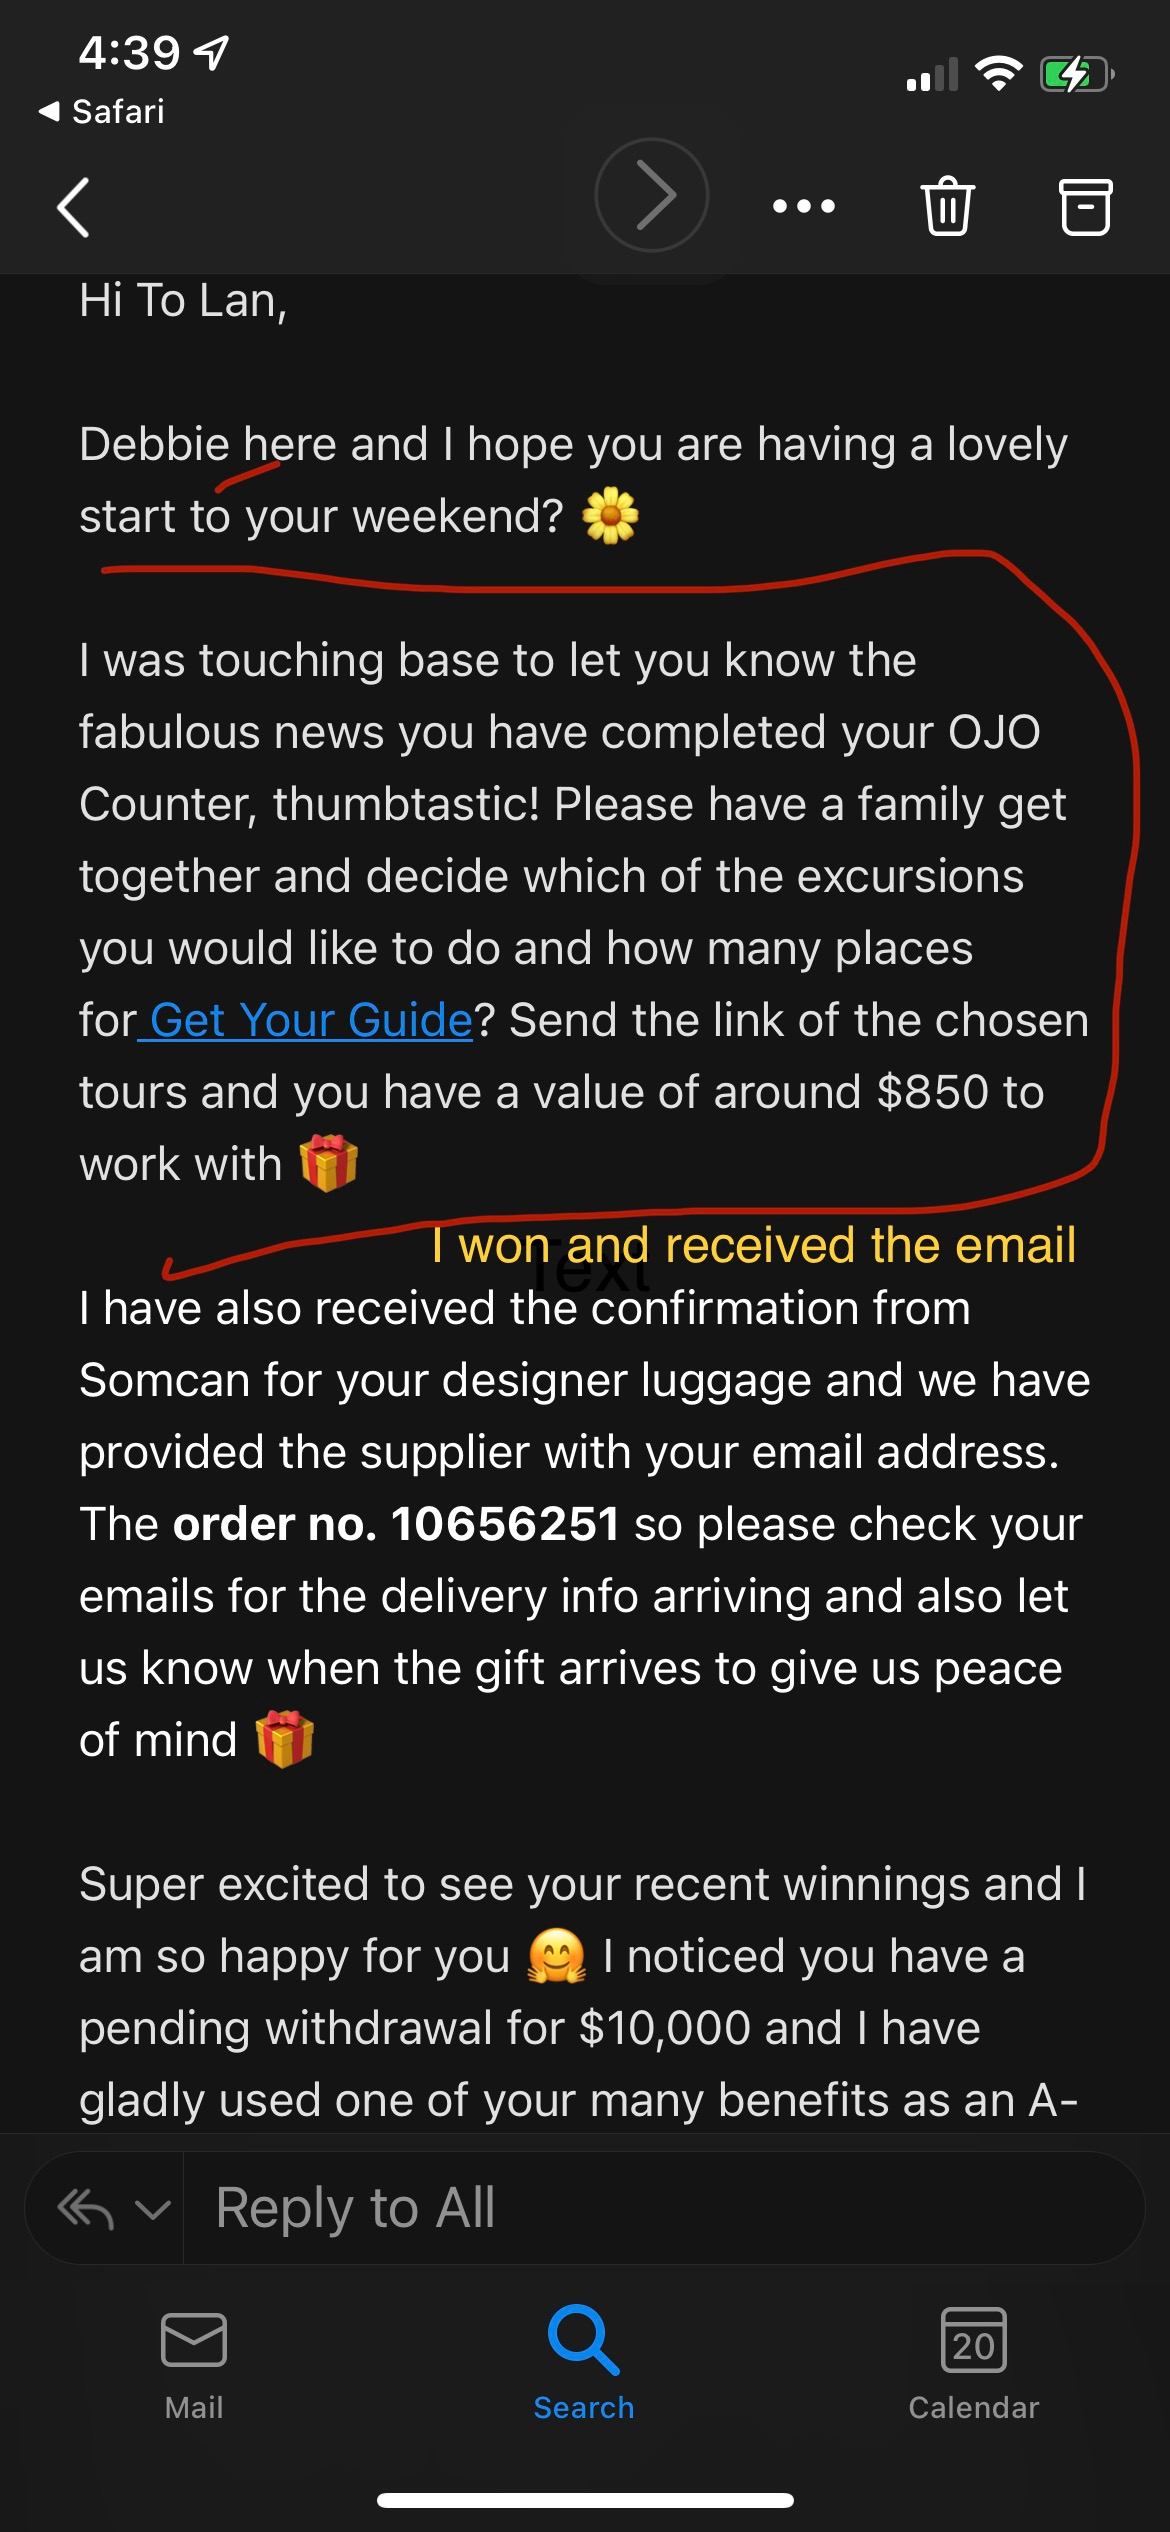Tap the gift emoji after 'work with'
This screenshot has height=2532, width=1170.
(329, 1164)
